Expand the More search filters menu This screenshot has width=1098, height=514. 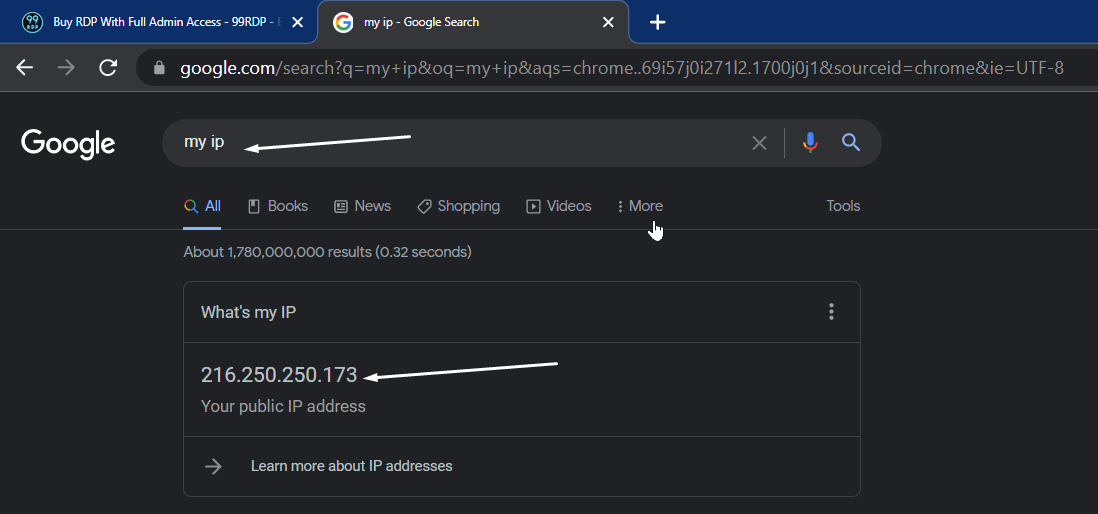pos(639,206)
